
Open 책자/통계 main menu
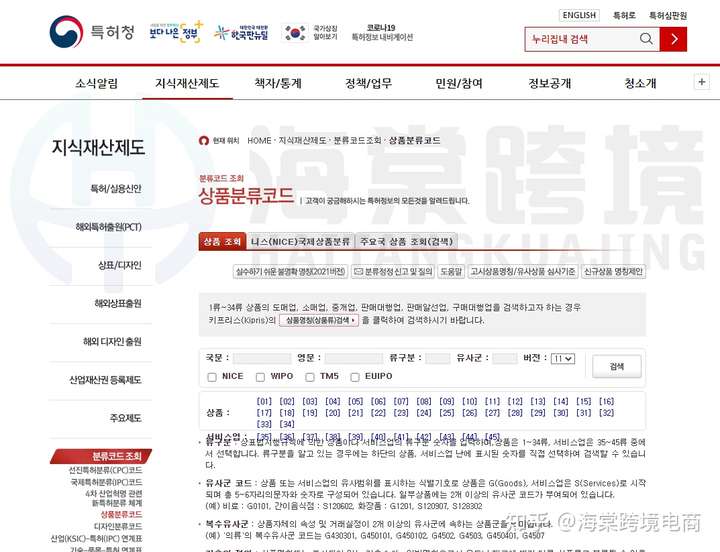click(x=278, y=83)
